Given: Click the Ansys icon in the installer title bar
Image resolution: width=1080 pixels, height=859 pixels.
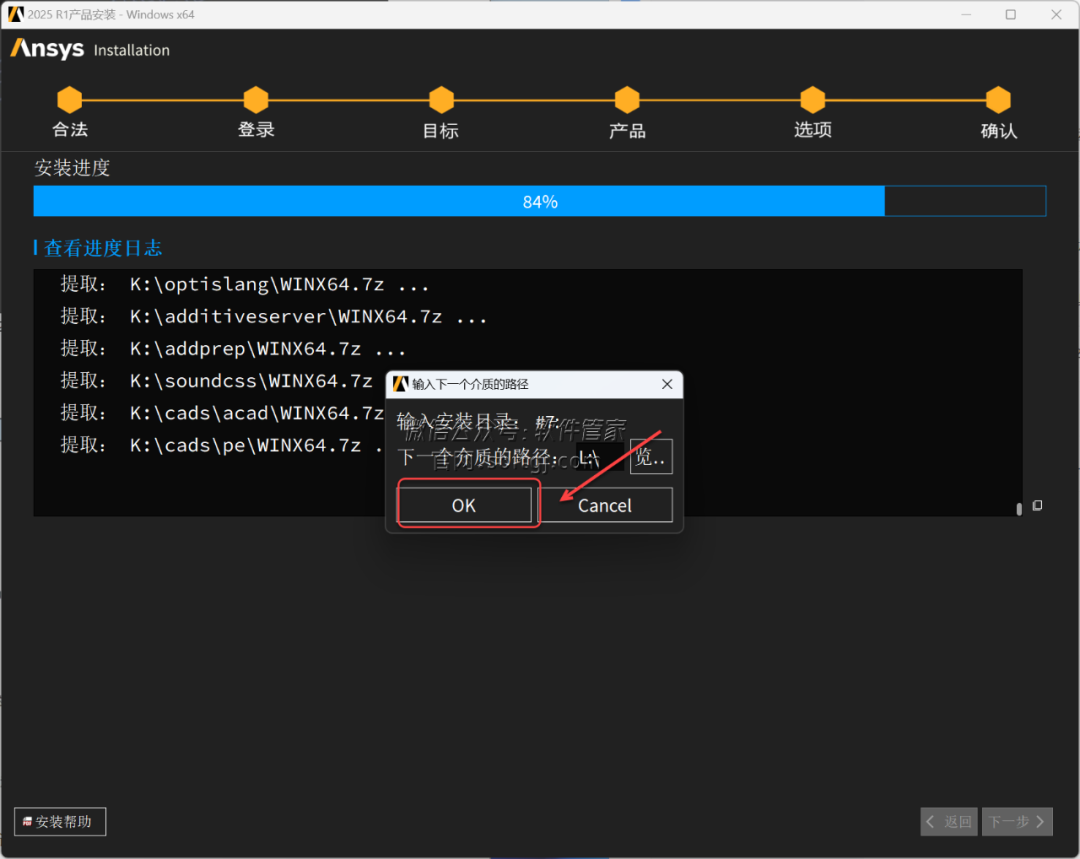Looking at the screenshot, I should click(15, 14).
